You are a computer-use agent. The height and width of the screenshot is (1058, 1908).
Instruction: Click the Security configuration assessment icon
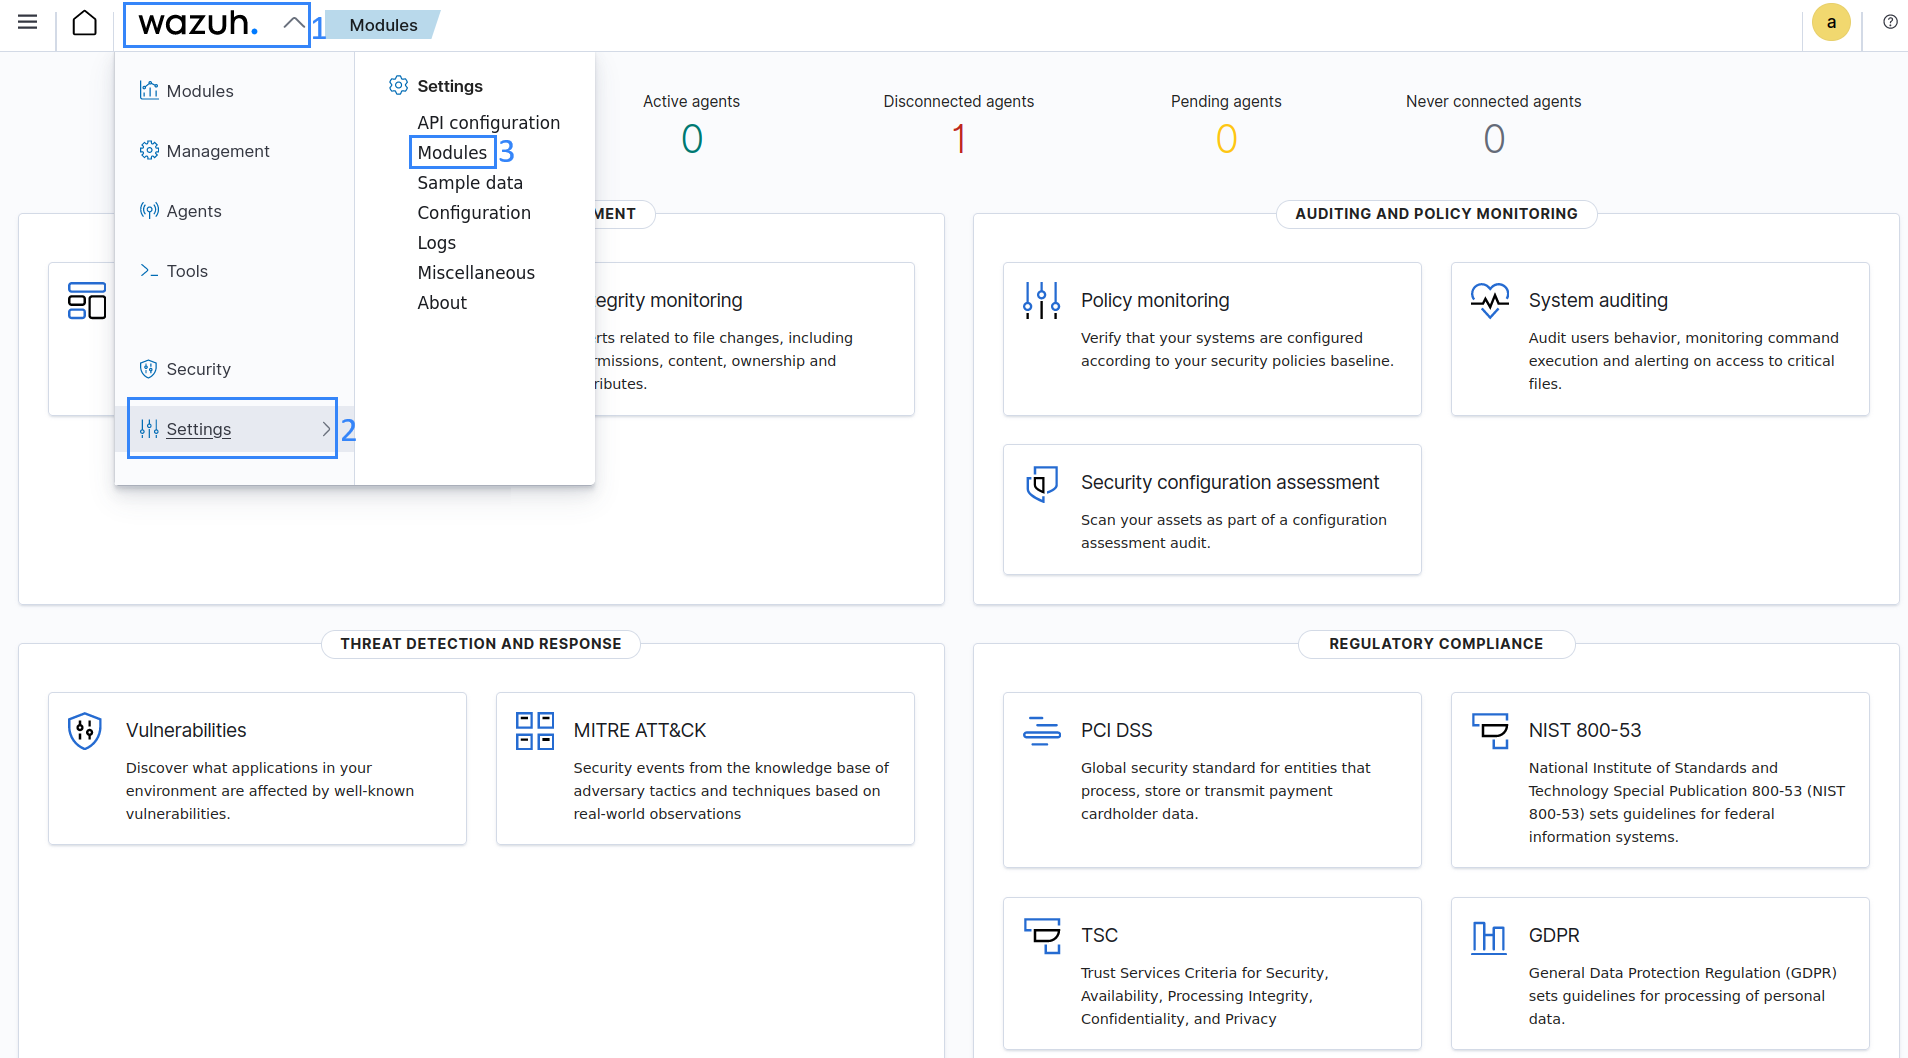[1041, 483]
